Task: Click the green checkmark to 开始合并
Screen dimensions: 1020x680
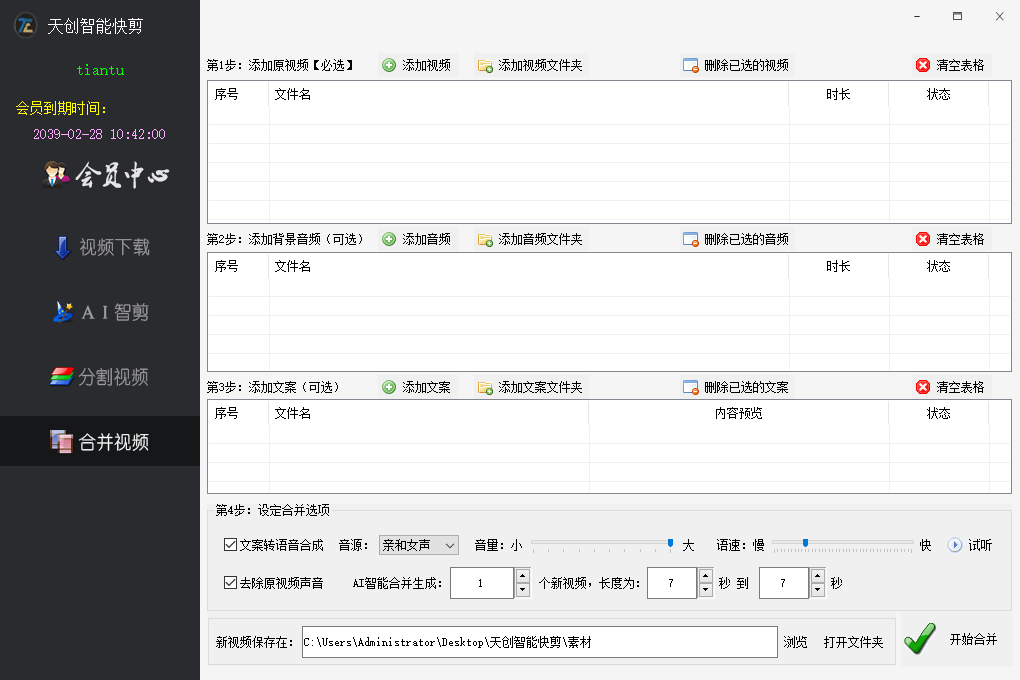Action: (x=920, y=638)
